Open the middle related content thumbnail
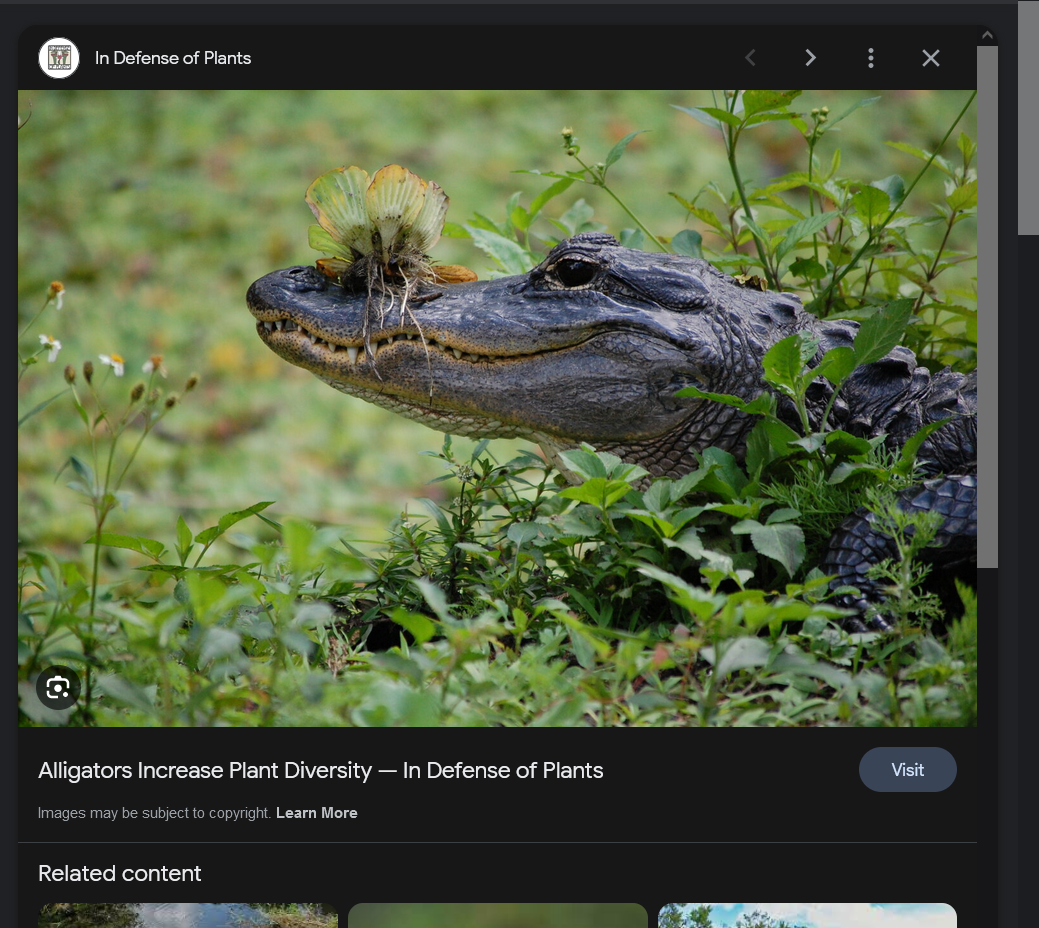Image resolution: width=1039 pixels, height=928 pixels. tap(498, 915)
